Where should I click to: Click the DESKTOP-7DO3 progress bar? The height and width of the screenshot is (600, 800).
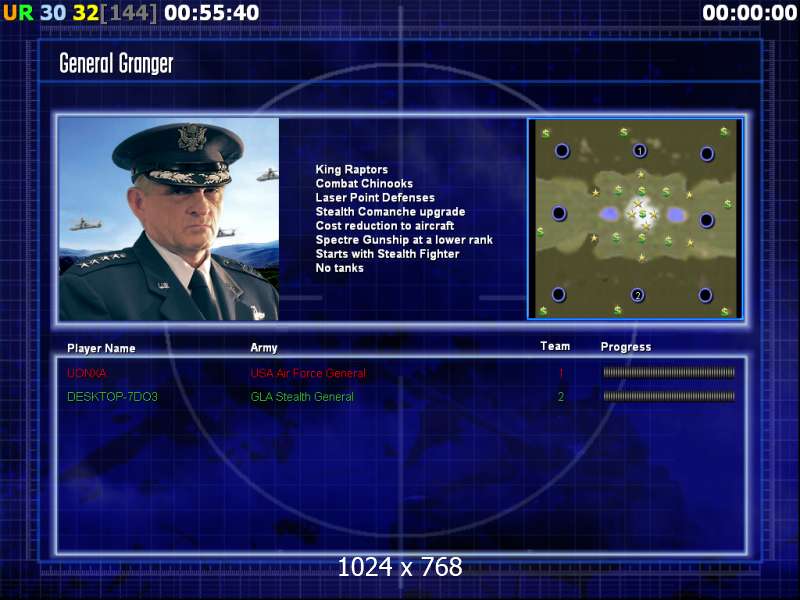point(669,396)
